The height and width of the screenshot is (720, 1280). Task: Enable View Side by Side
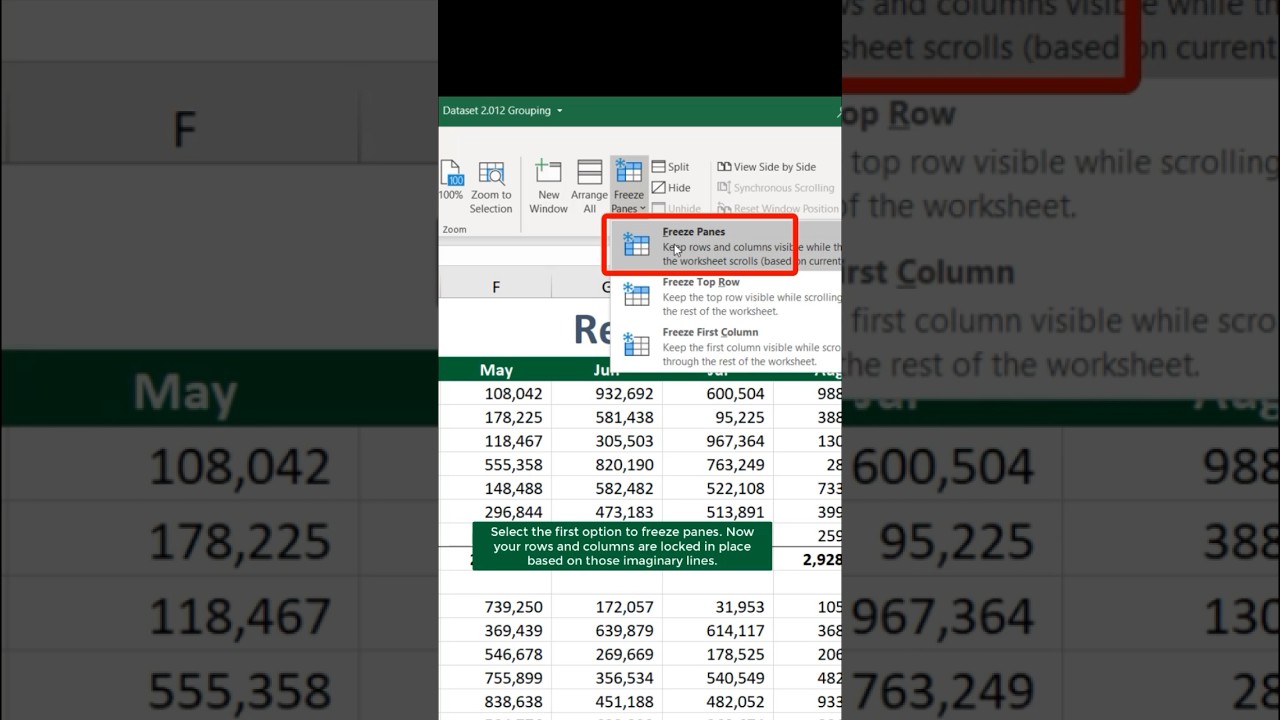coord(766,167)
